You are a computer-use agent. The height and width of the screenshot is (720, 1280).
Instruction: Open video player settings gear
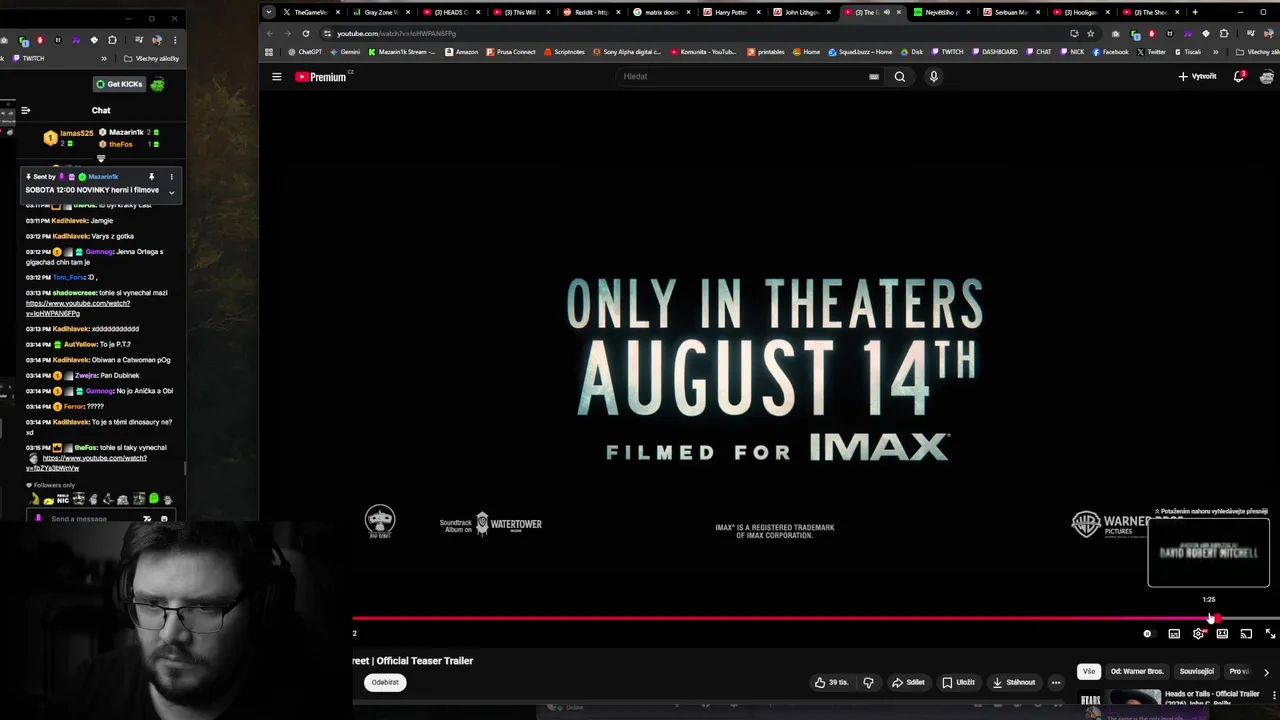(x=1198, y=633)
